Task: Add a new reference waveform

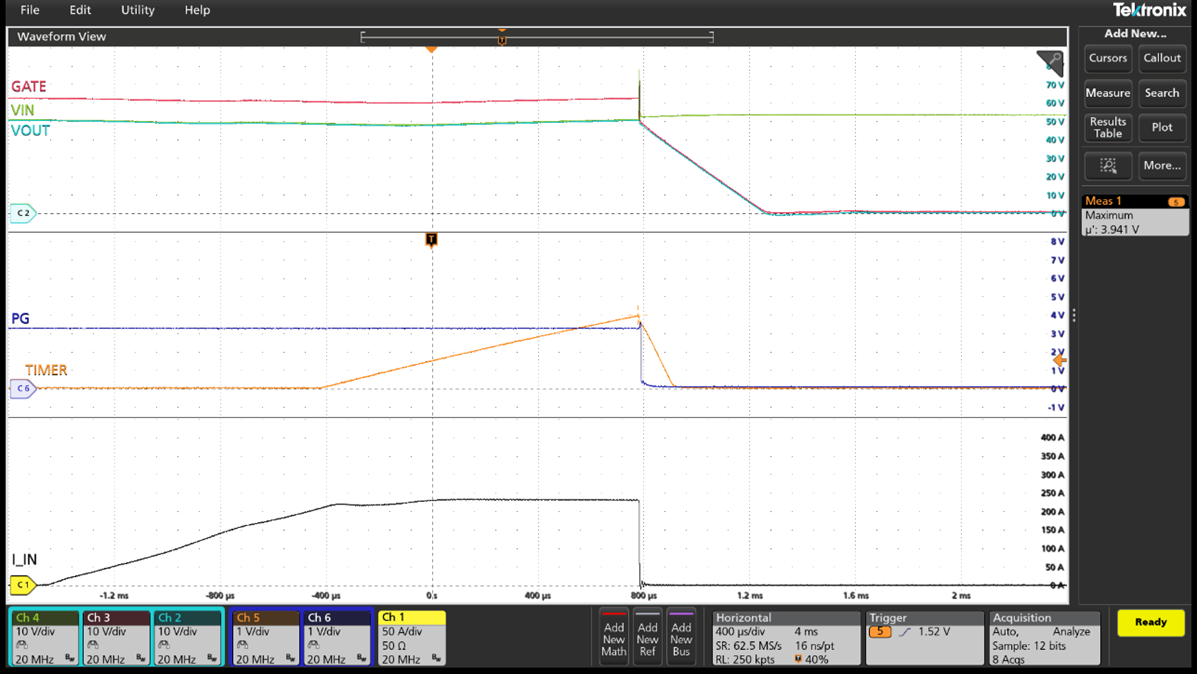Action: coord(648,636)
